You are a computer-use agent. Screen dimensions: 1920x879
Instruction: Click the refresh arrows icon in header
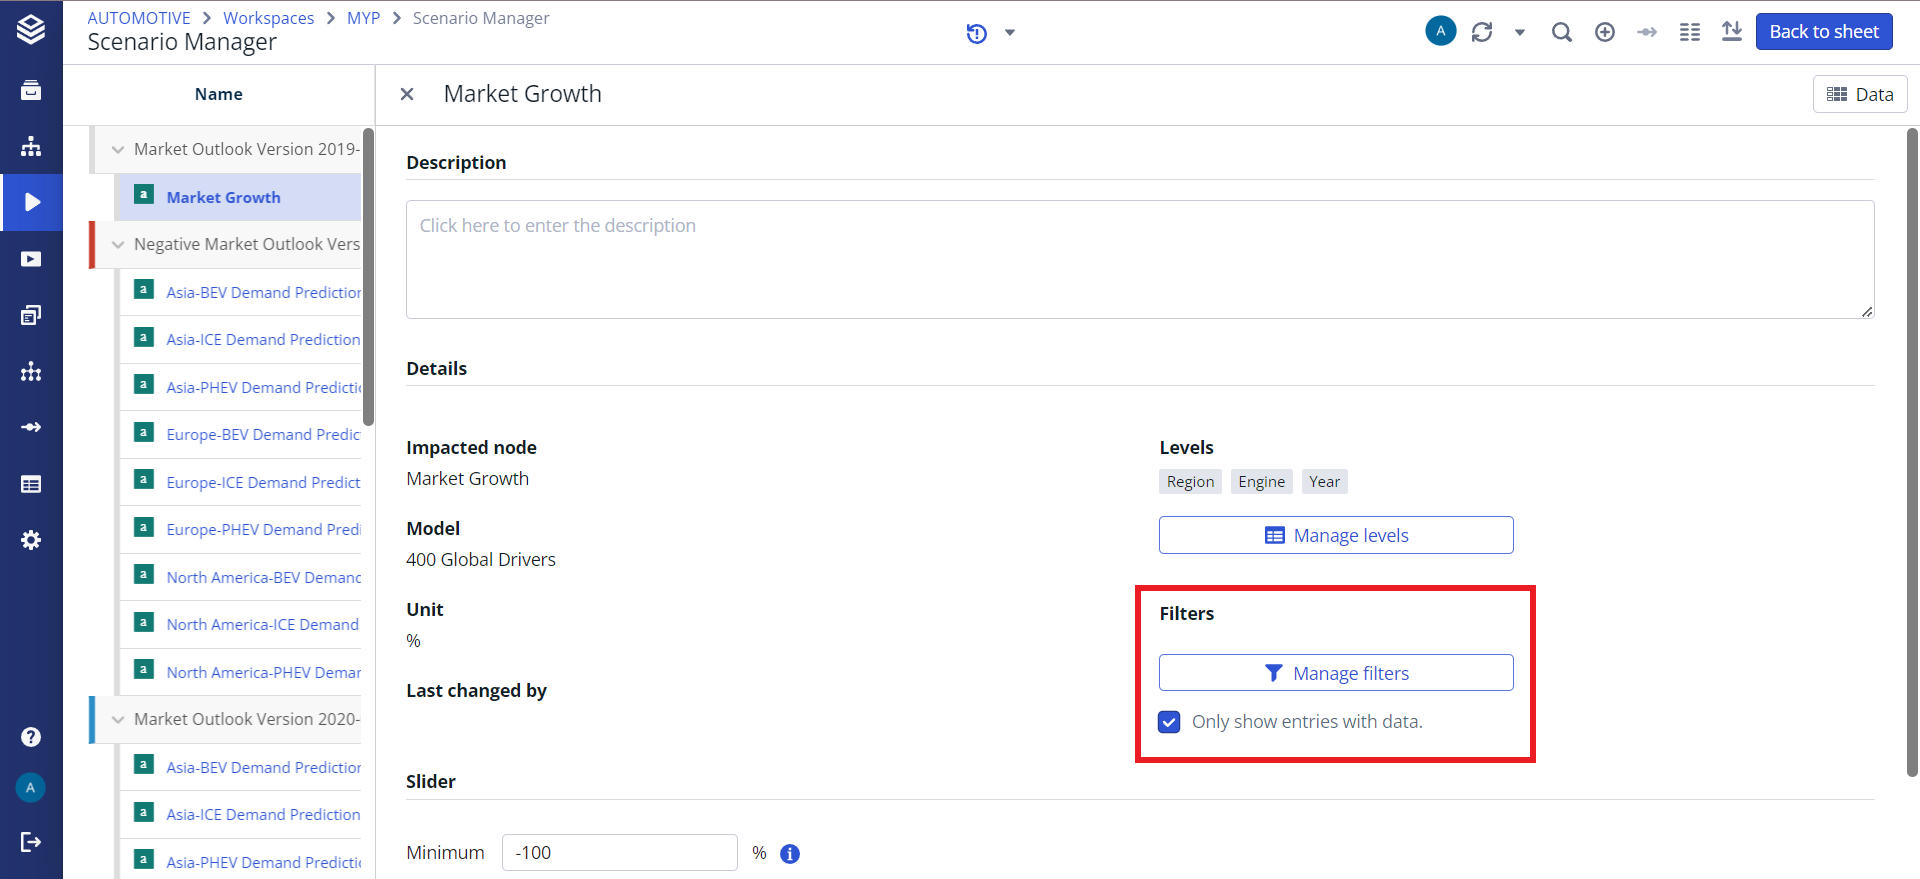[x=1482, y=32]
